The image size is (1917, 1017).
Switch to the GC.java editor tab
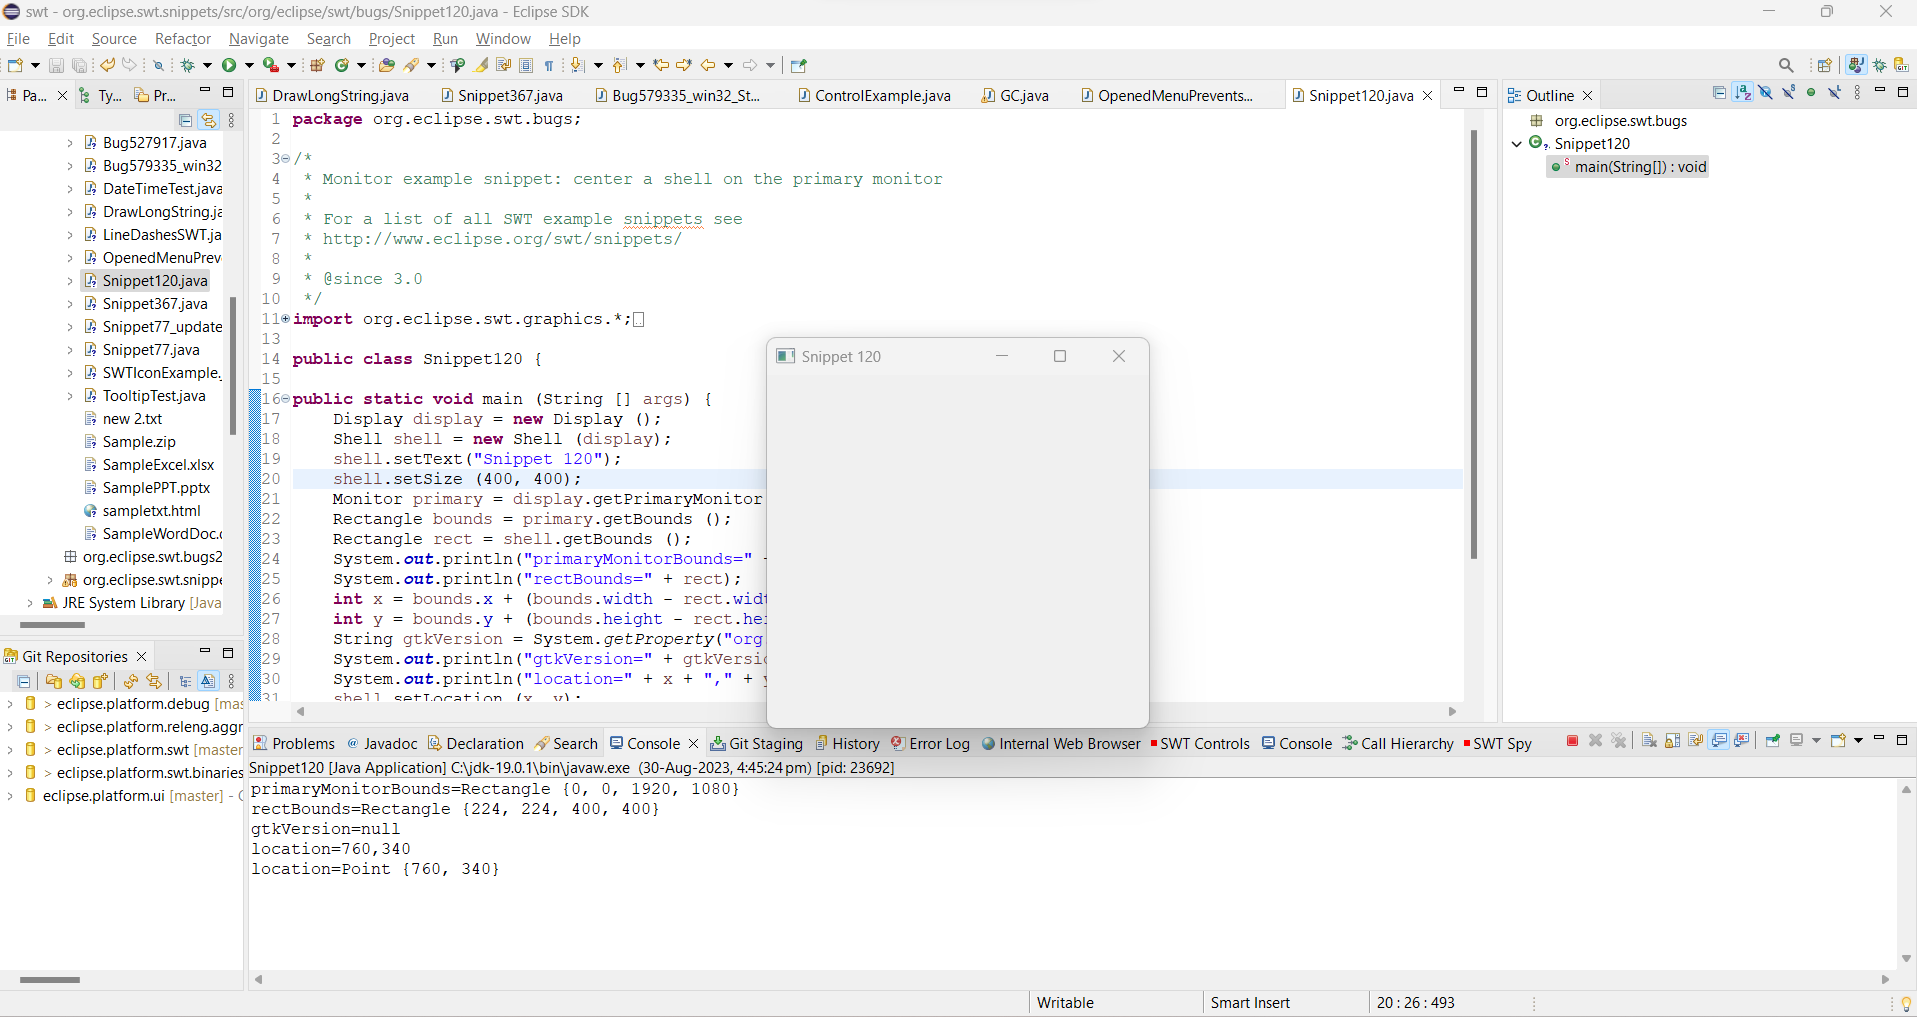(x=1023, y=95)
